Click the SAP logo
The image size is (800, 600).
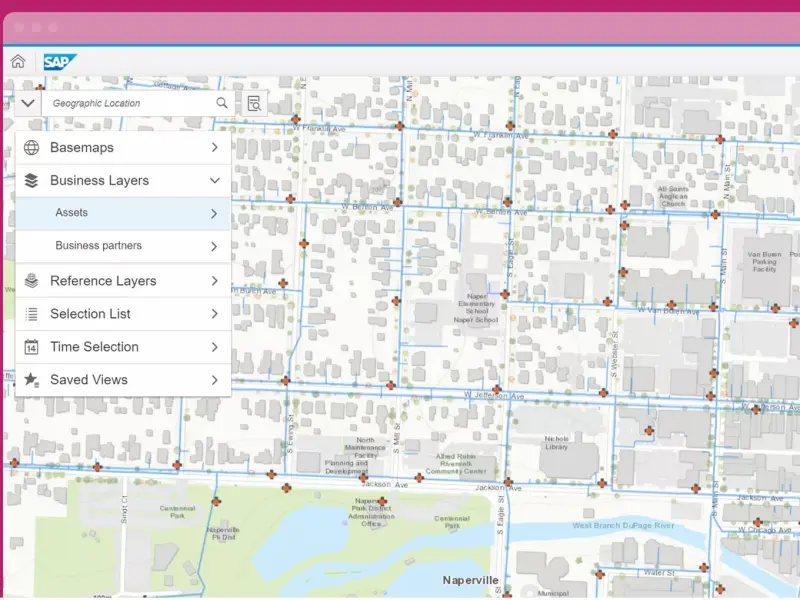(x=55, y=61)
